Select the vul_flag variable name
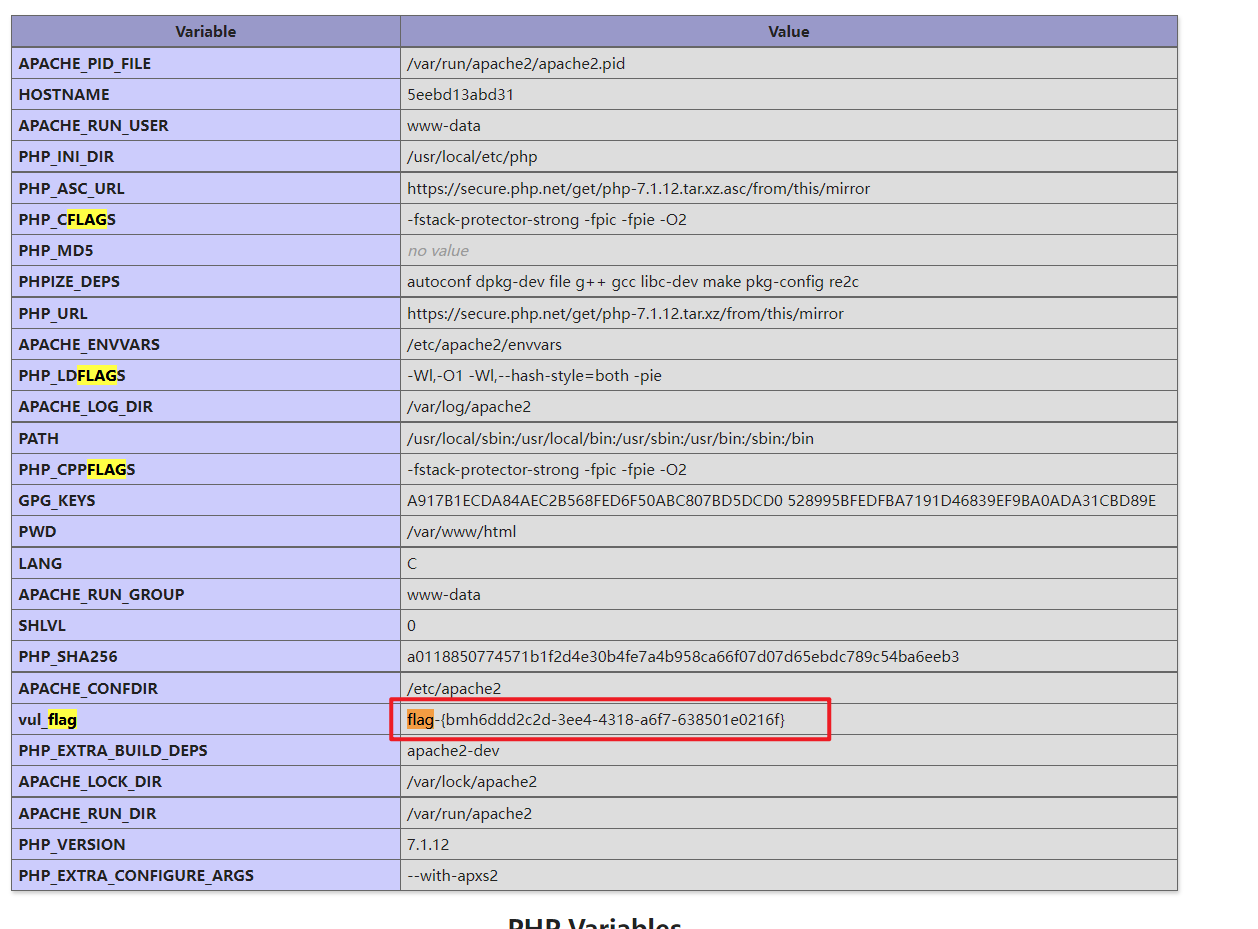1258x929 pixels. pos(48,719)
